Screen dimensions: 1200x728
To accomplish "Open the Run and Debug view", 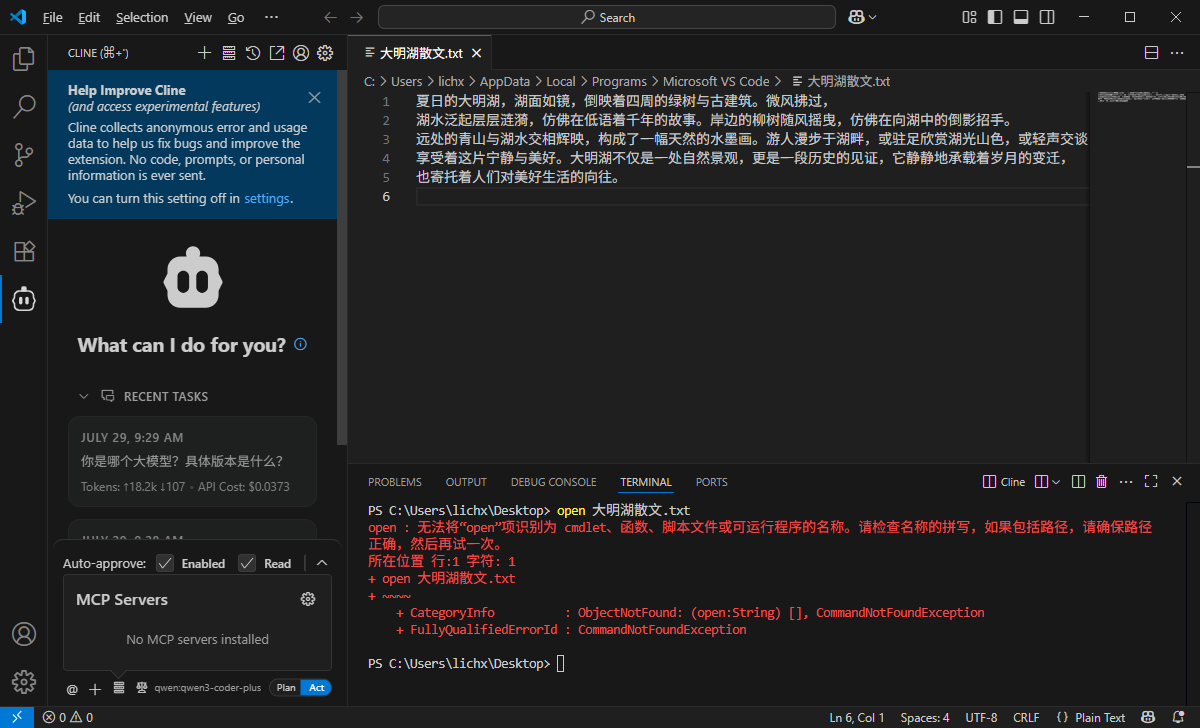I will point(23,203).
